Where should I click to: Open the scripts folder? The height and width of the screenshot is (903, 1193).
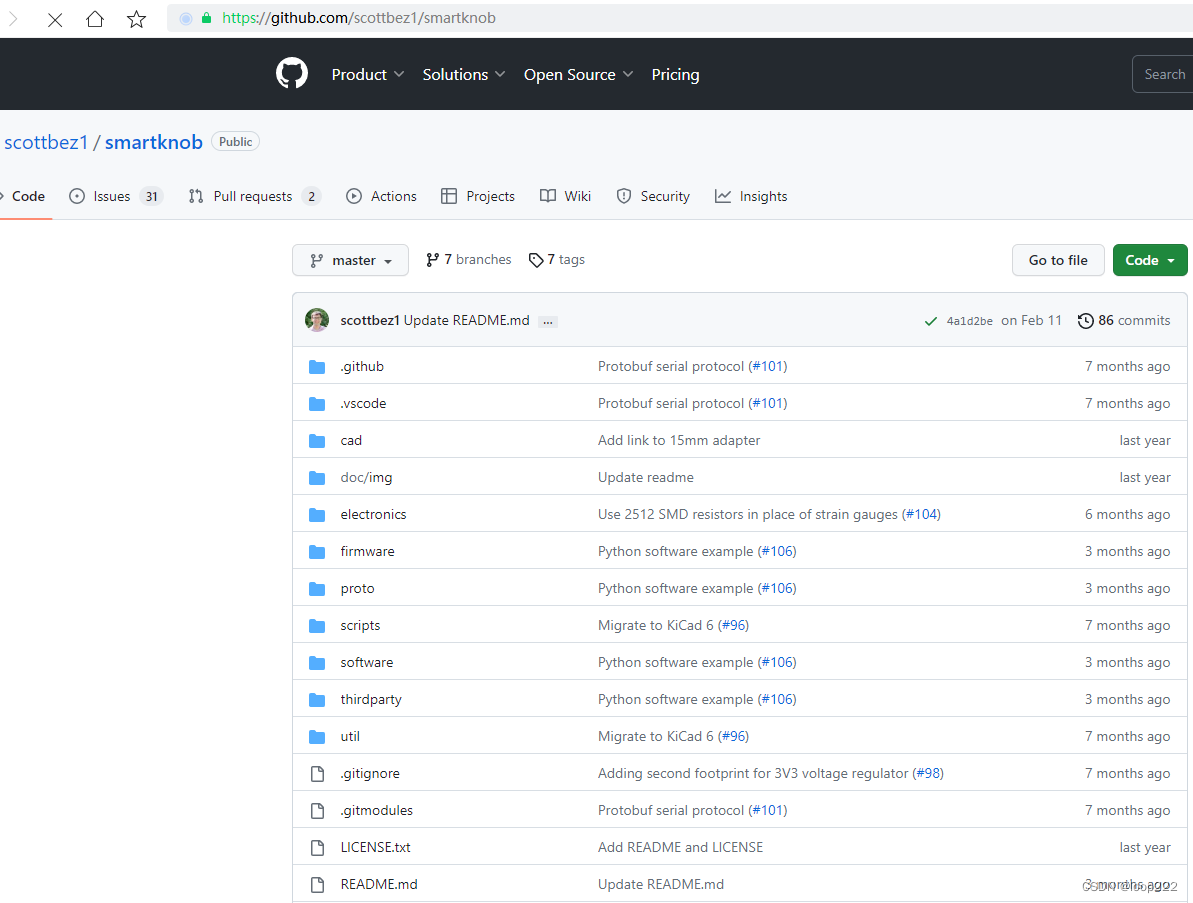click(x=360, y=625)
